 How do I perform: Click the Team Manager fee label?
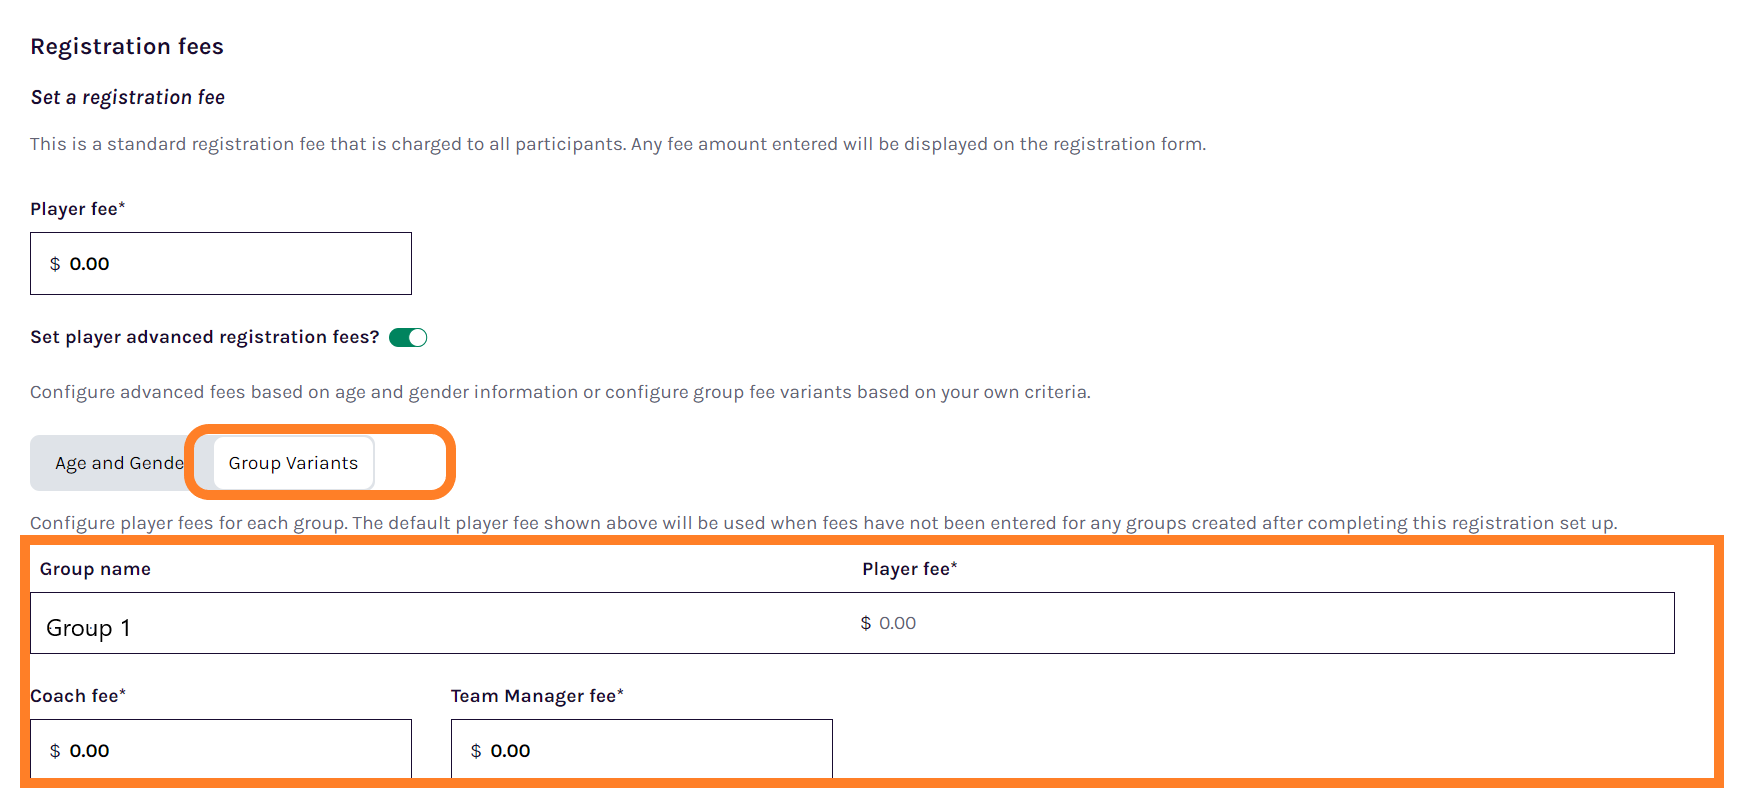pos(537,695)
